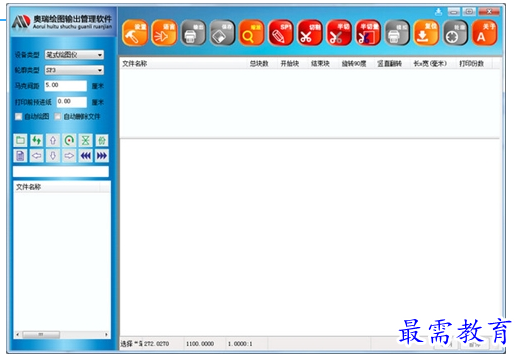Viewport: 520px width, 363px height.
Task: Click the triple left rewind arrows icon
Action: coord(86,156)
